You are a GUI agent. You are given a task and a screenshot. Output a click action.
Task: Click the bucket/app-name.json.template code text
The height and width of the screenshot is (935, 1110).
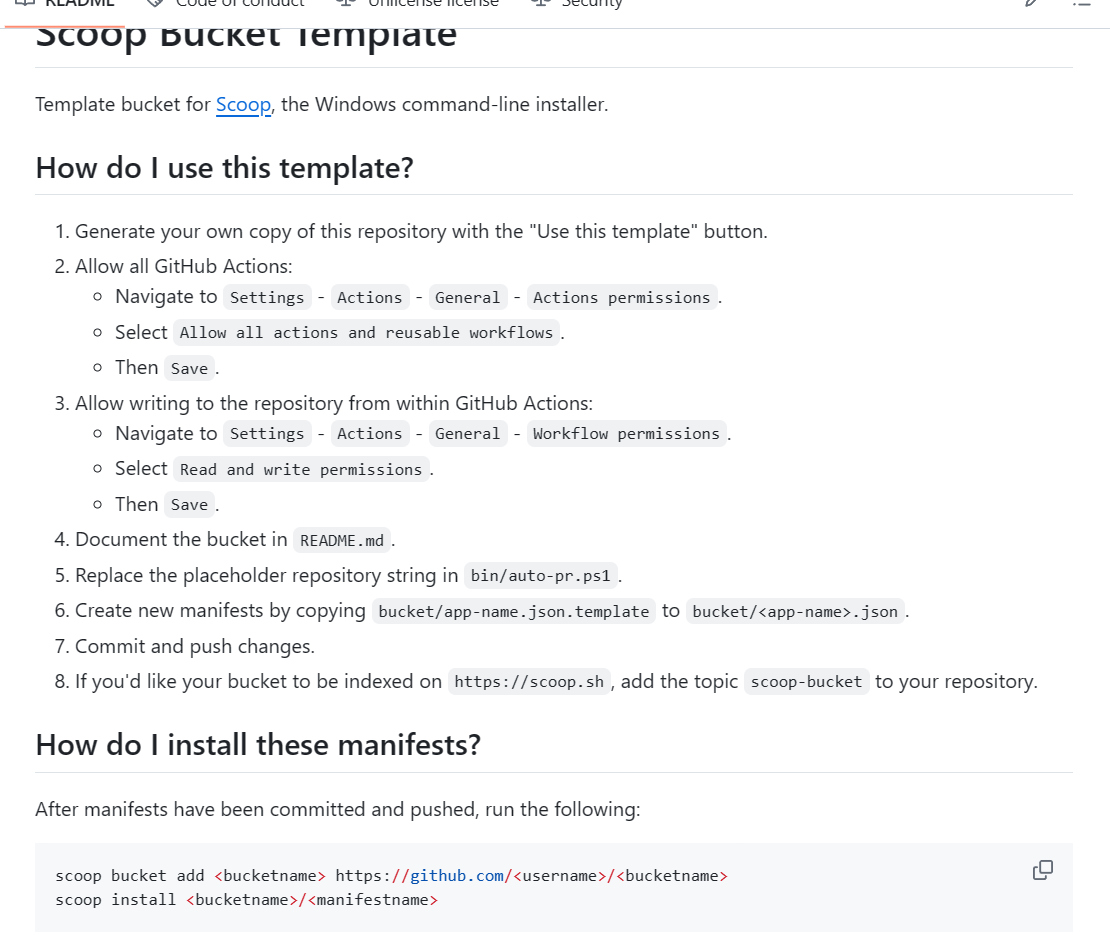point(513,611)
